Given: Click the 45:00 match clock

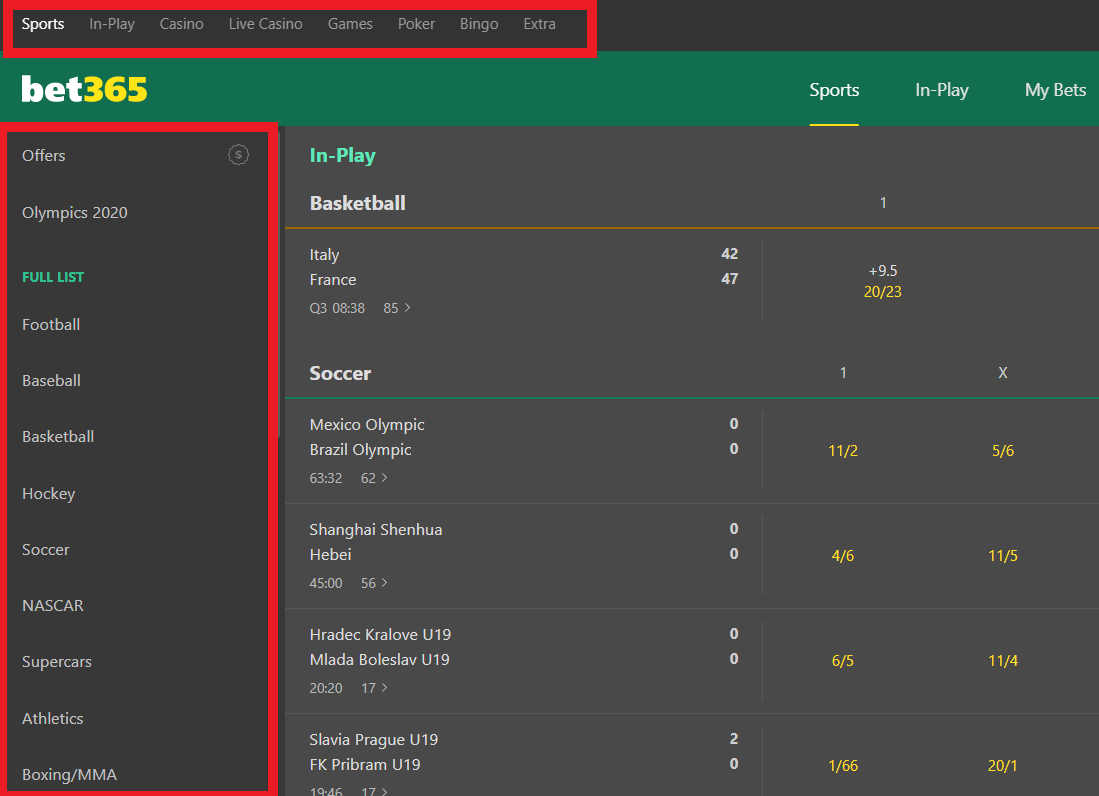Looking at the screenshot, I should click(326, 583).
